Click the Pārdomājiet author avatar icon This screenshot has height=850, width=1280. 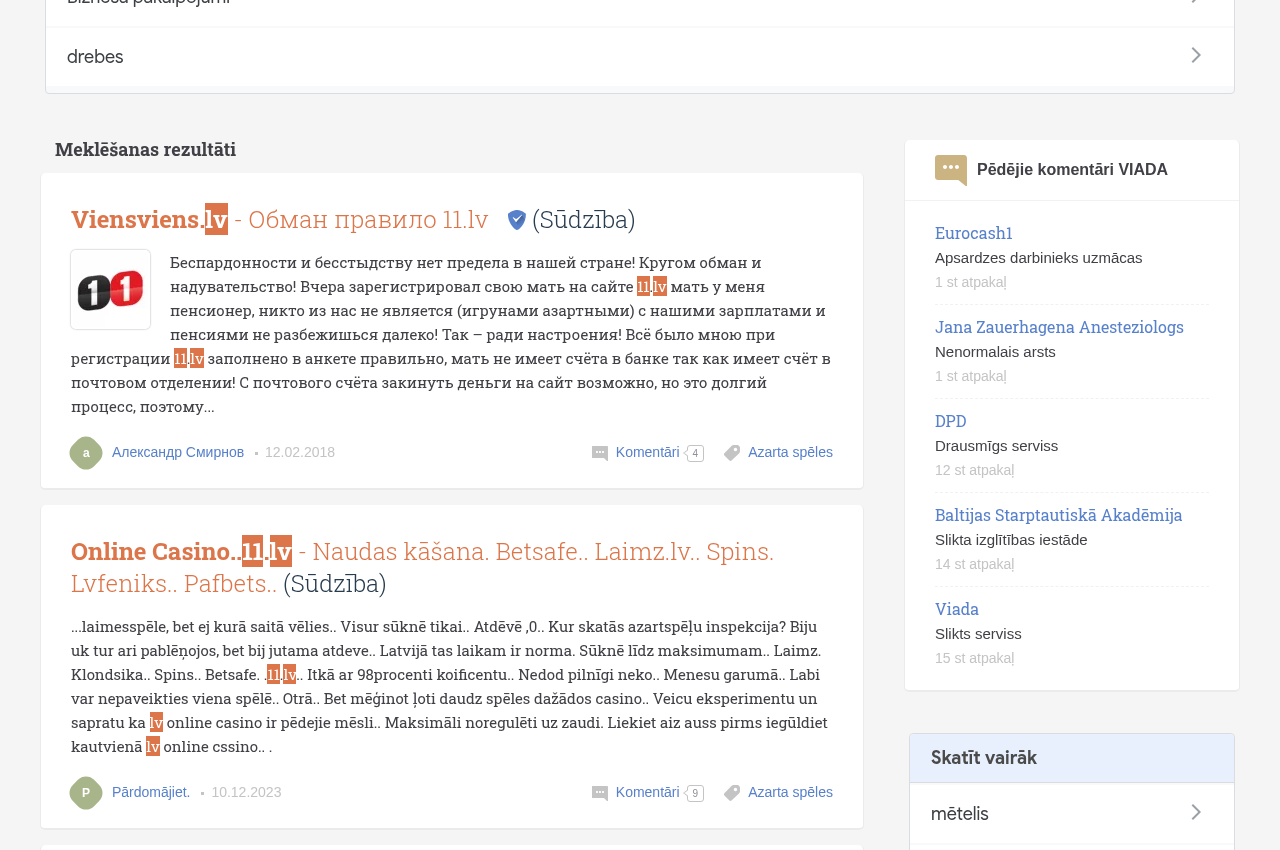(x=86, y=793)
